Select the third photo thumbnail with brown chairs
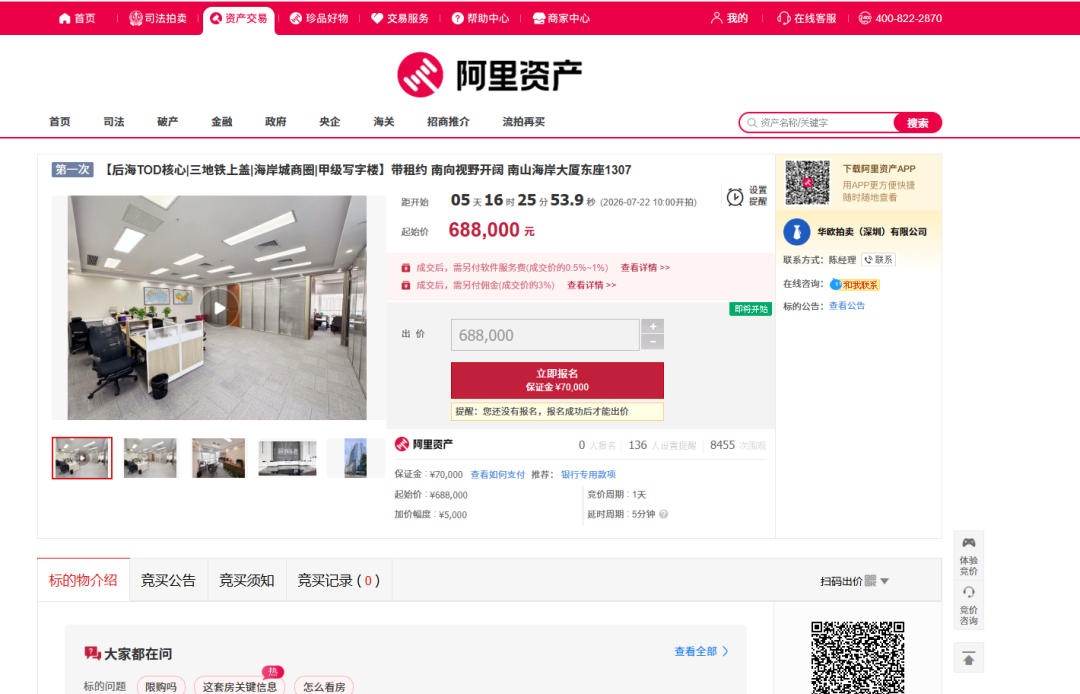 (x=218, y=458)
